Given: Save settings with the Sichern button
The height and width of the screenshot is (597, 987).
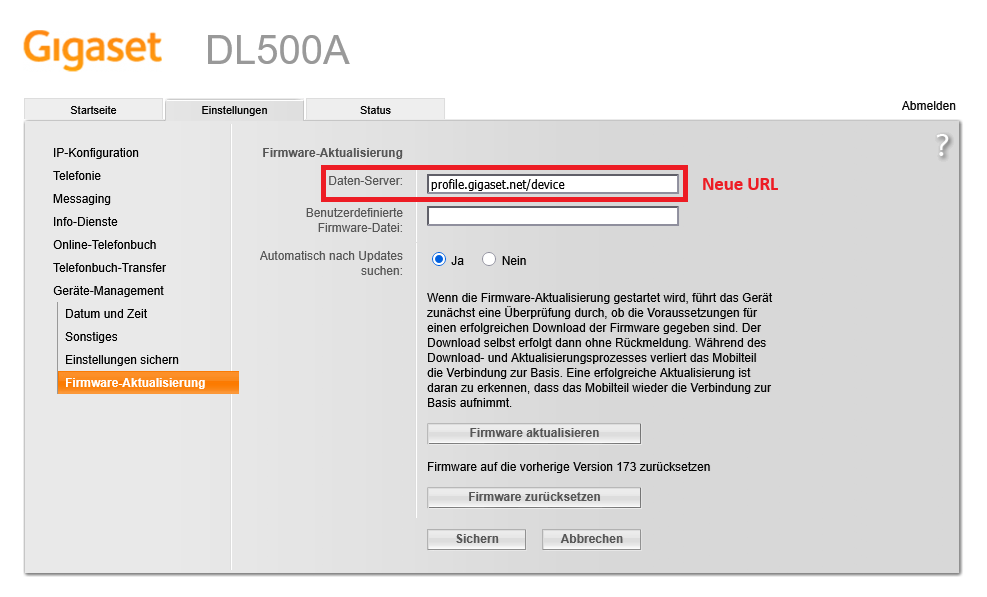Looking at the screenshot, I should pyautogui.click(x=476, y=539).
